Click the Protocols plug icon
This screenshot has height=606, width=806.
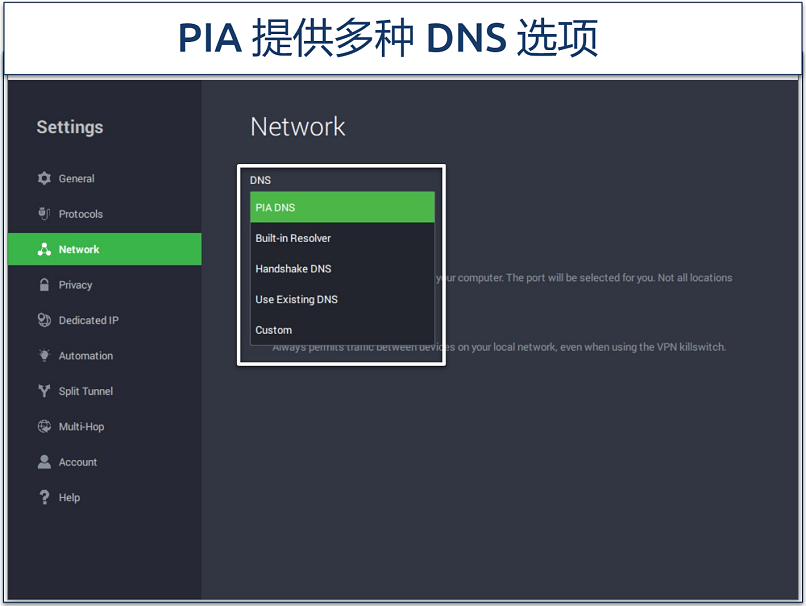point(44,214)
